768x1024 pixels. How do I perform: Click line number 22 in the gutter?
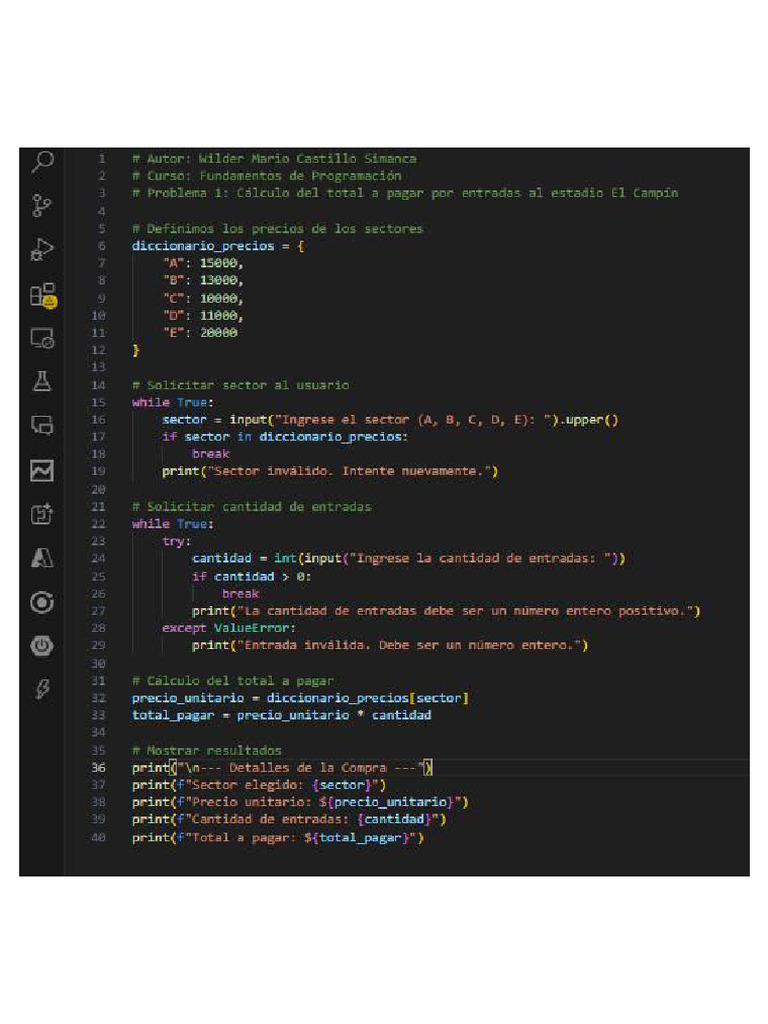pos(98,524)
